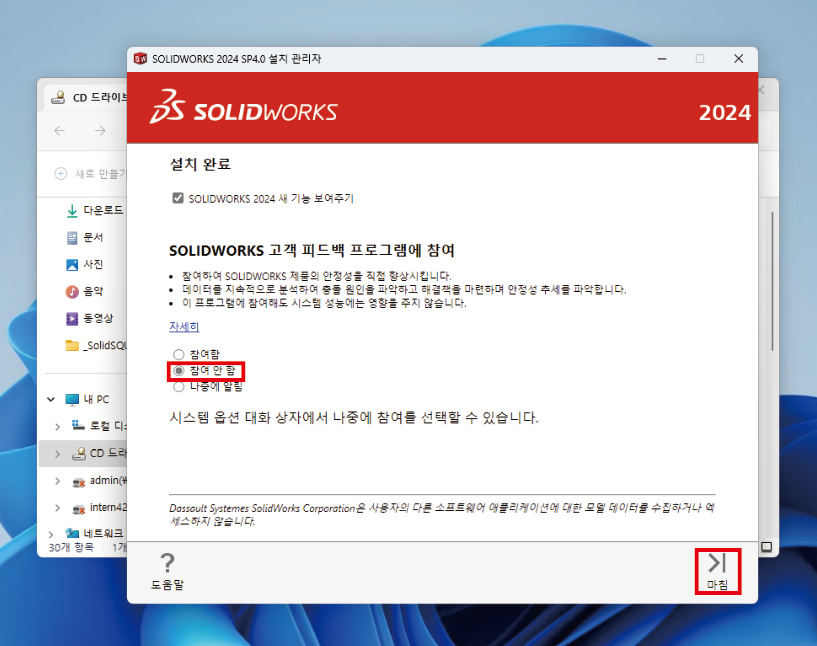Uncheck SOLIDWORKS 2024 새 기능 보여주기 checkbox
The height and width of the screenshot is (646, 817).
point(178,198)
